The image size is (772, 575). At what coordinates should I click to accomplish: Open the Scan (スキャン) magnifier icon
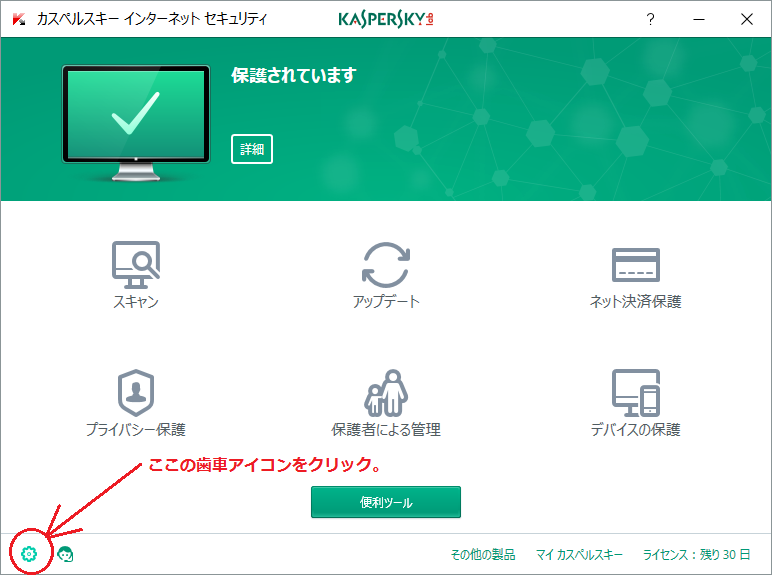coord(135,263)
